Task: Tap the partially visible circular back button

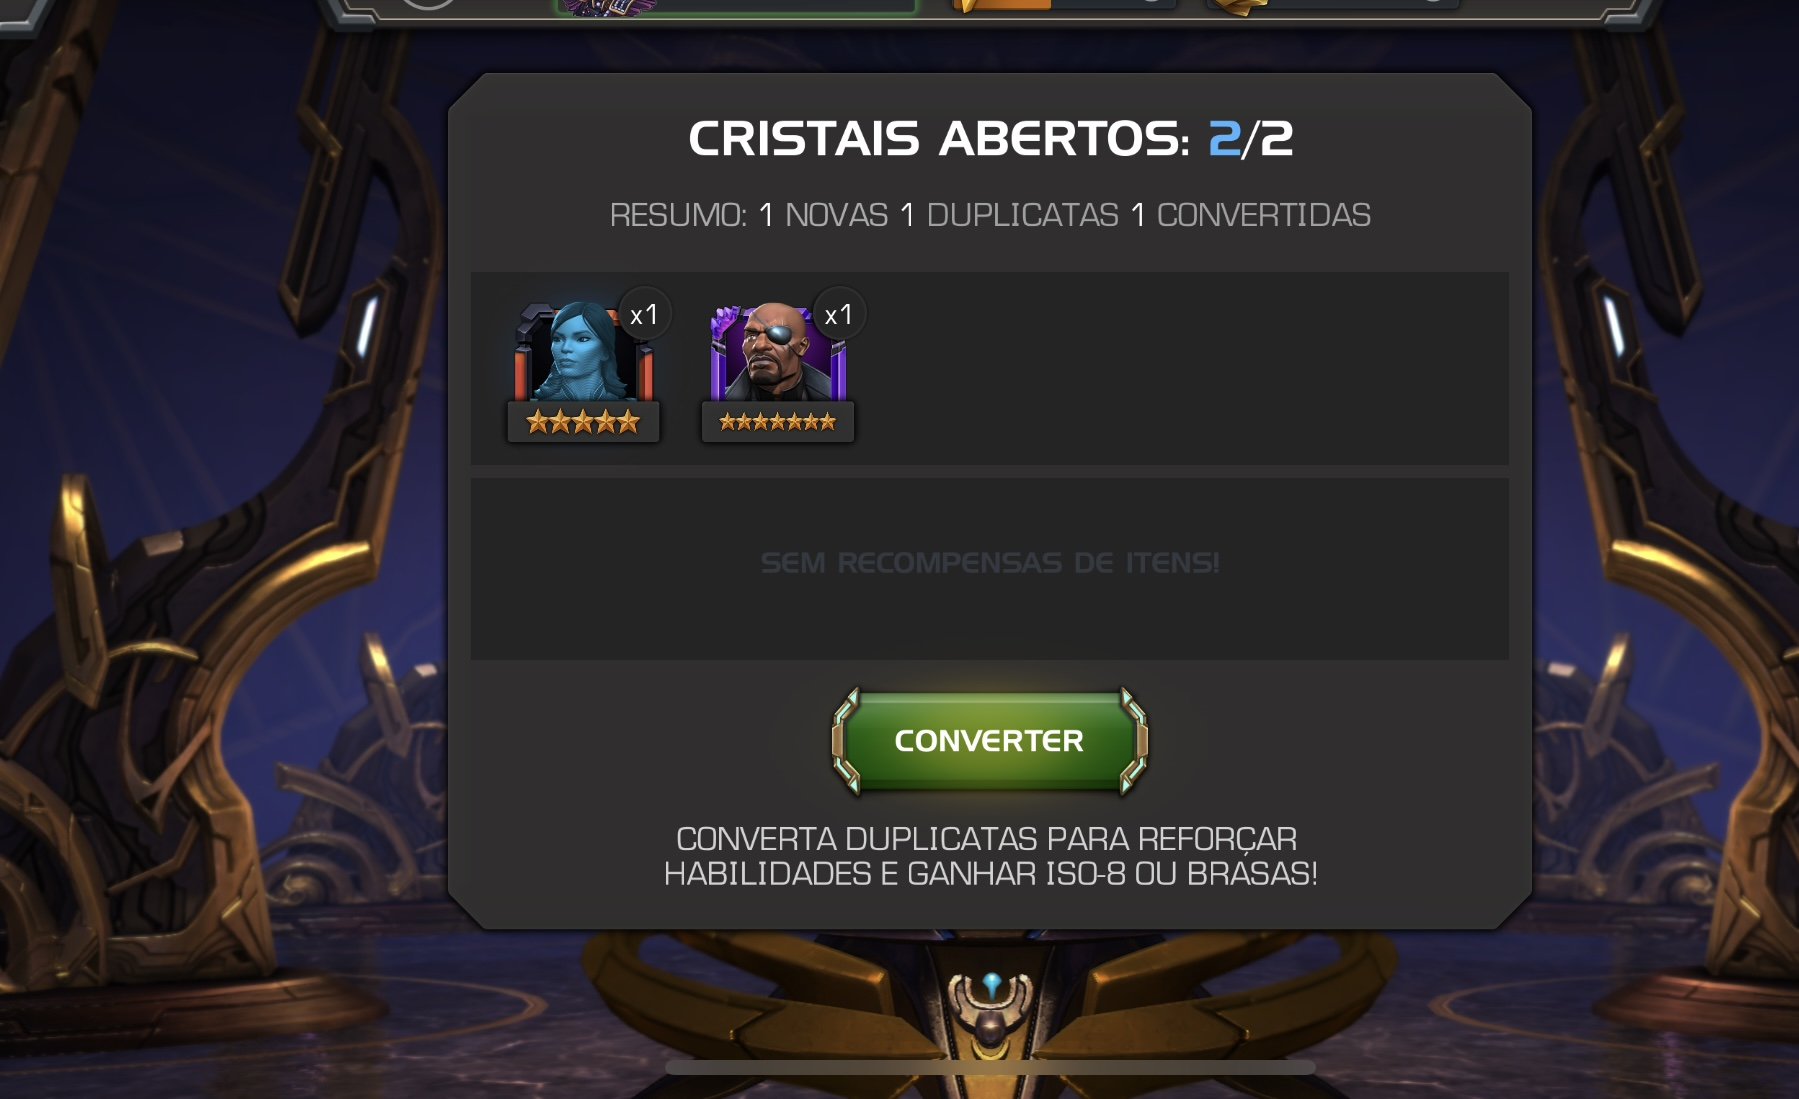Action: (428, 4)
